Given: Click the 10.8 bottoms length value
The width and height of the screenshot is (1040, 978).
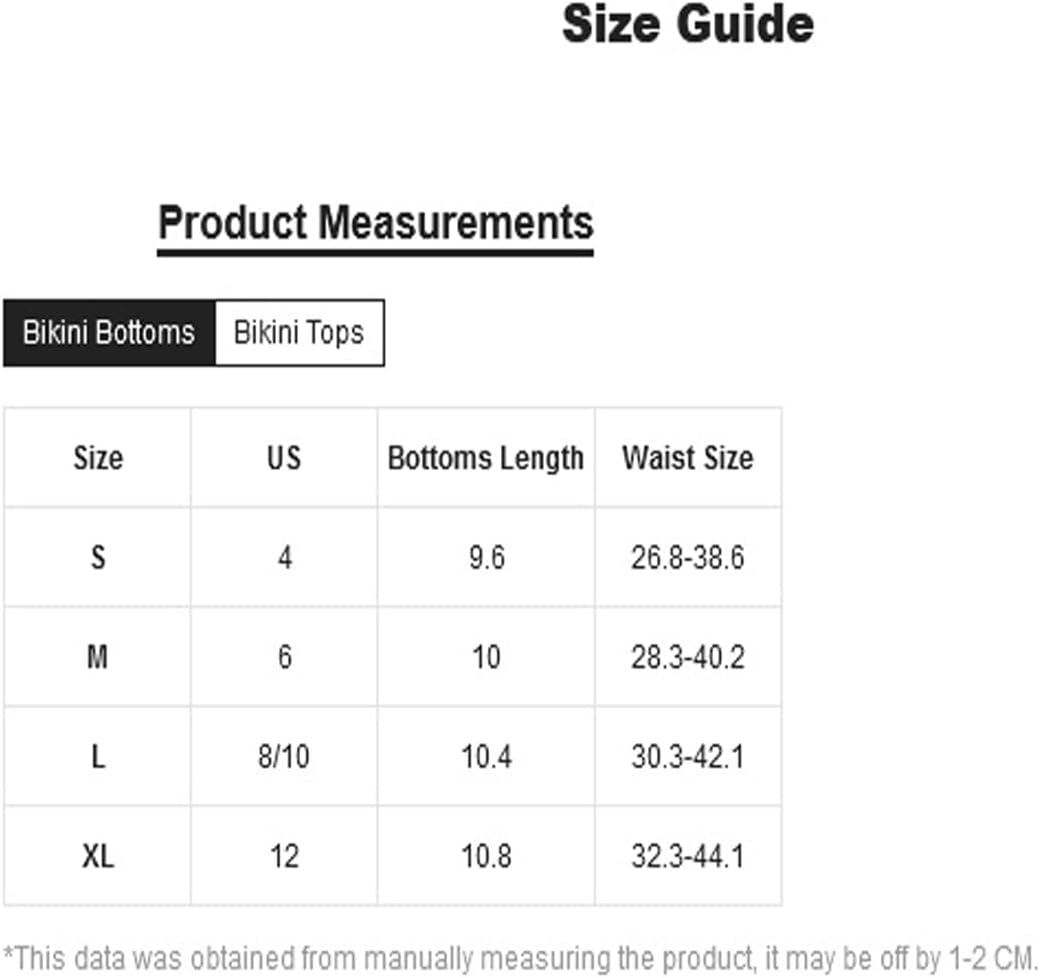Looking at the screenshot, I should pyautogui.click(x=486, y=855).
